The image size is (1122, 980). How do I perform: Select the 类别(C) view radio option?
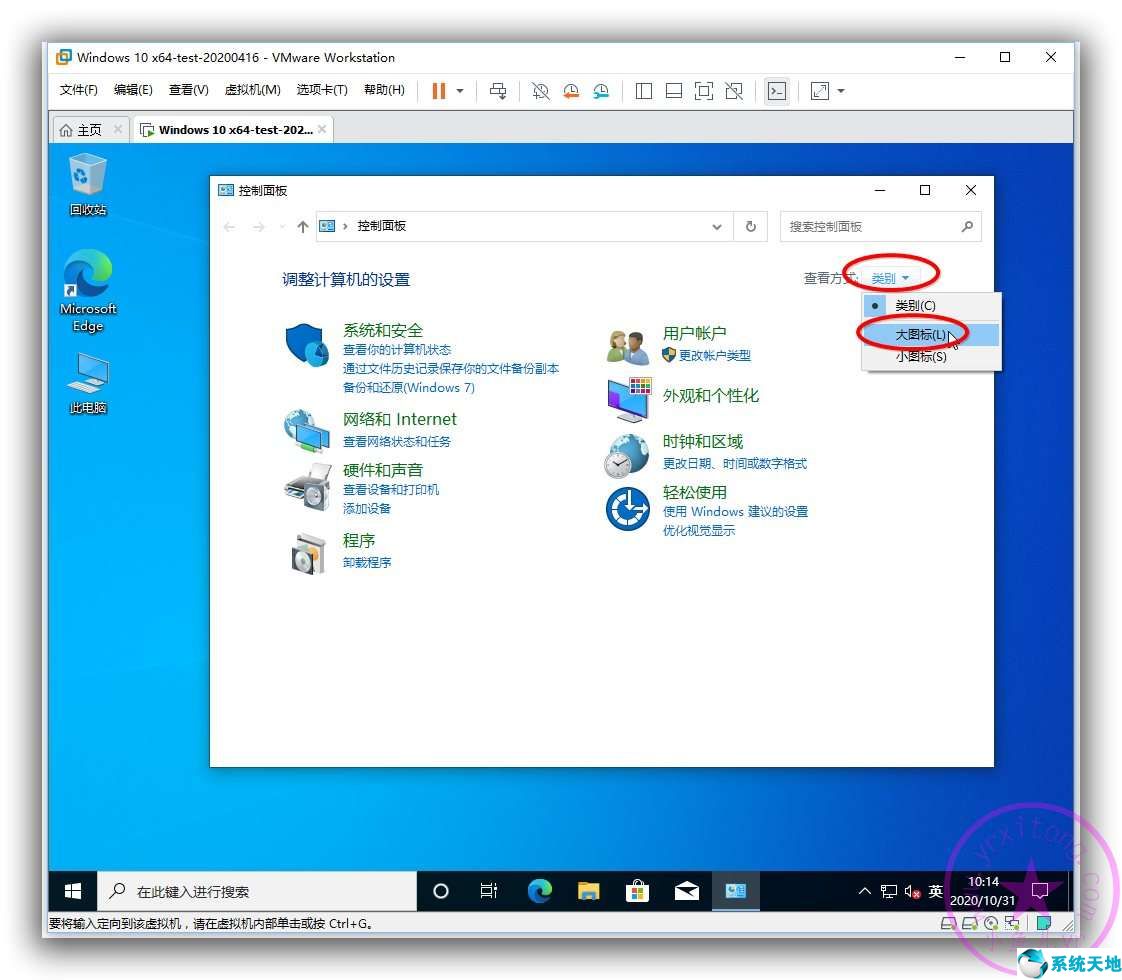point(916,306)
